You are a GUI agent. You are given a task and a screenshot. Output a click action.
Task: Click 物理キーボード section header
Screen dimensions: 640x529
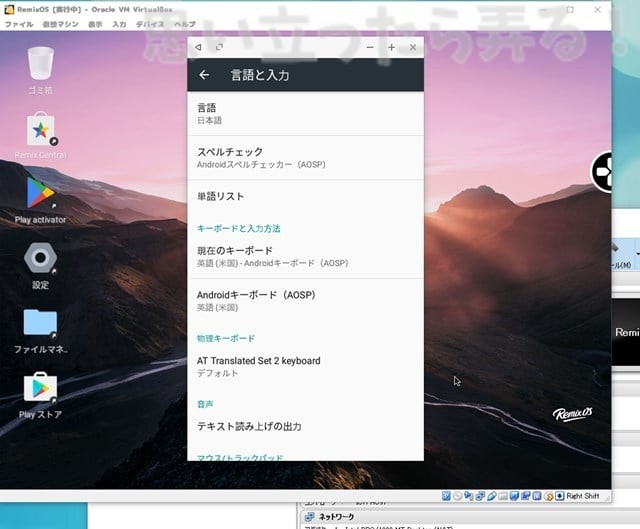226,338
